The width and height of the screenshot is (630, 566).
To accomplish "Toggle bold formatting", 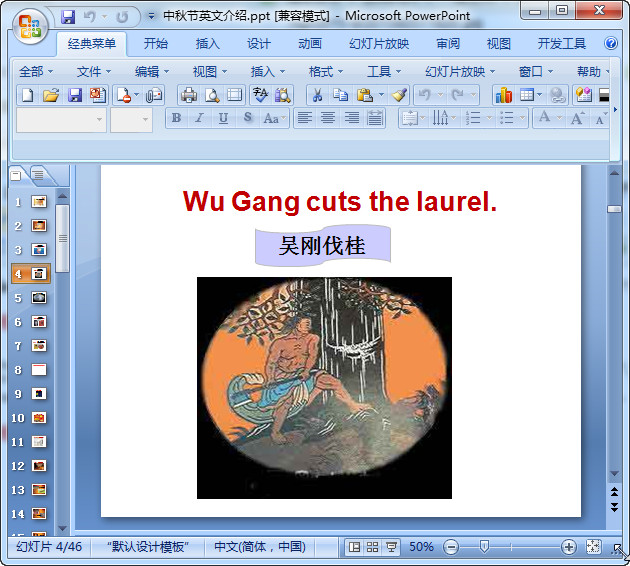I will pyautogui.click(x=176, y=118).
